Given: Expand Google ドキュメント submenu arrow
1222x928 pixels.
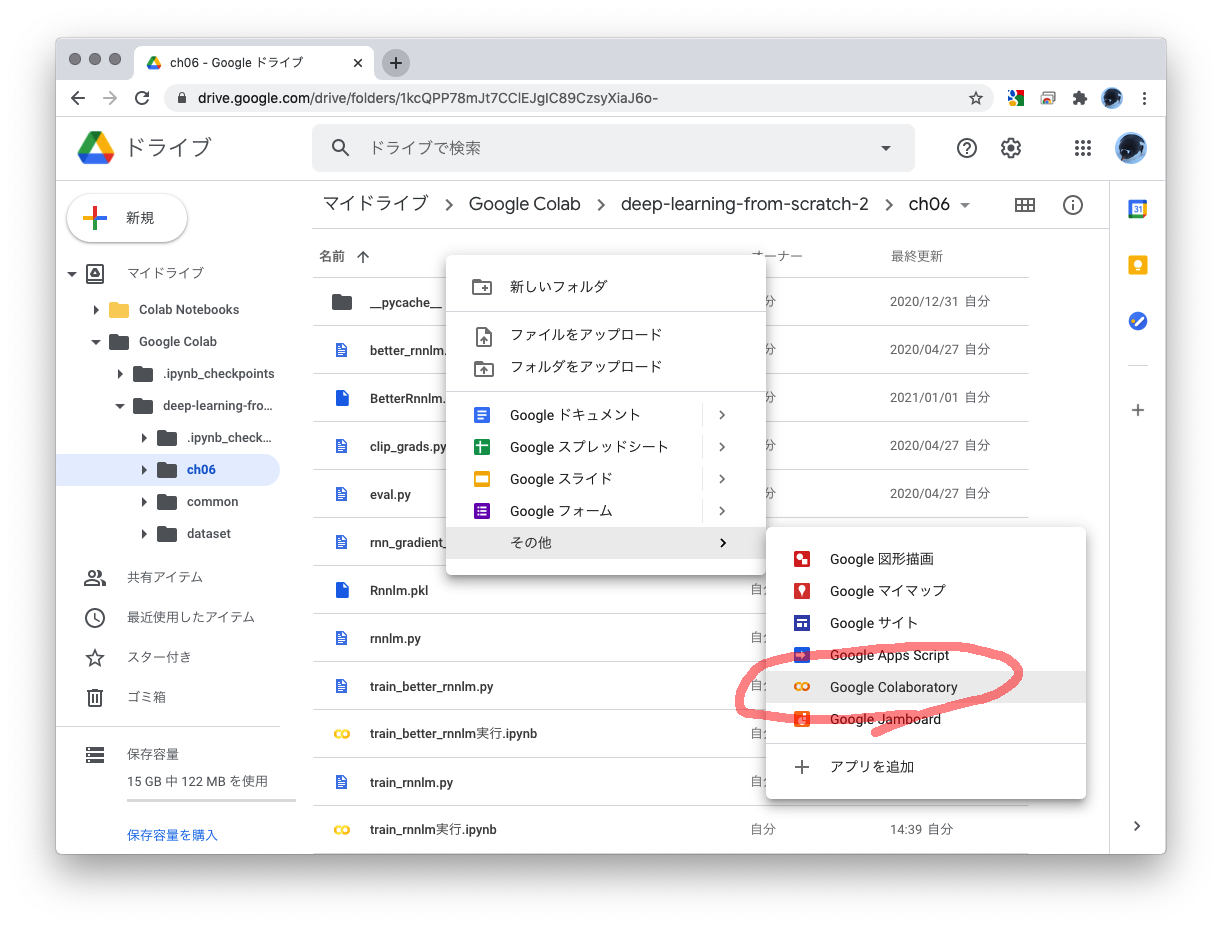Looking at the screenshot, I should click(x=722, y=415).
